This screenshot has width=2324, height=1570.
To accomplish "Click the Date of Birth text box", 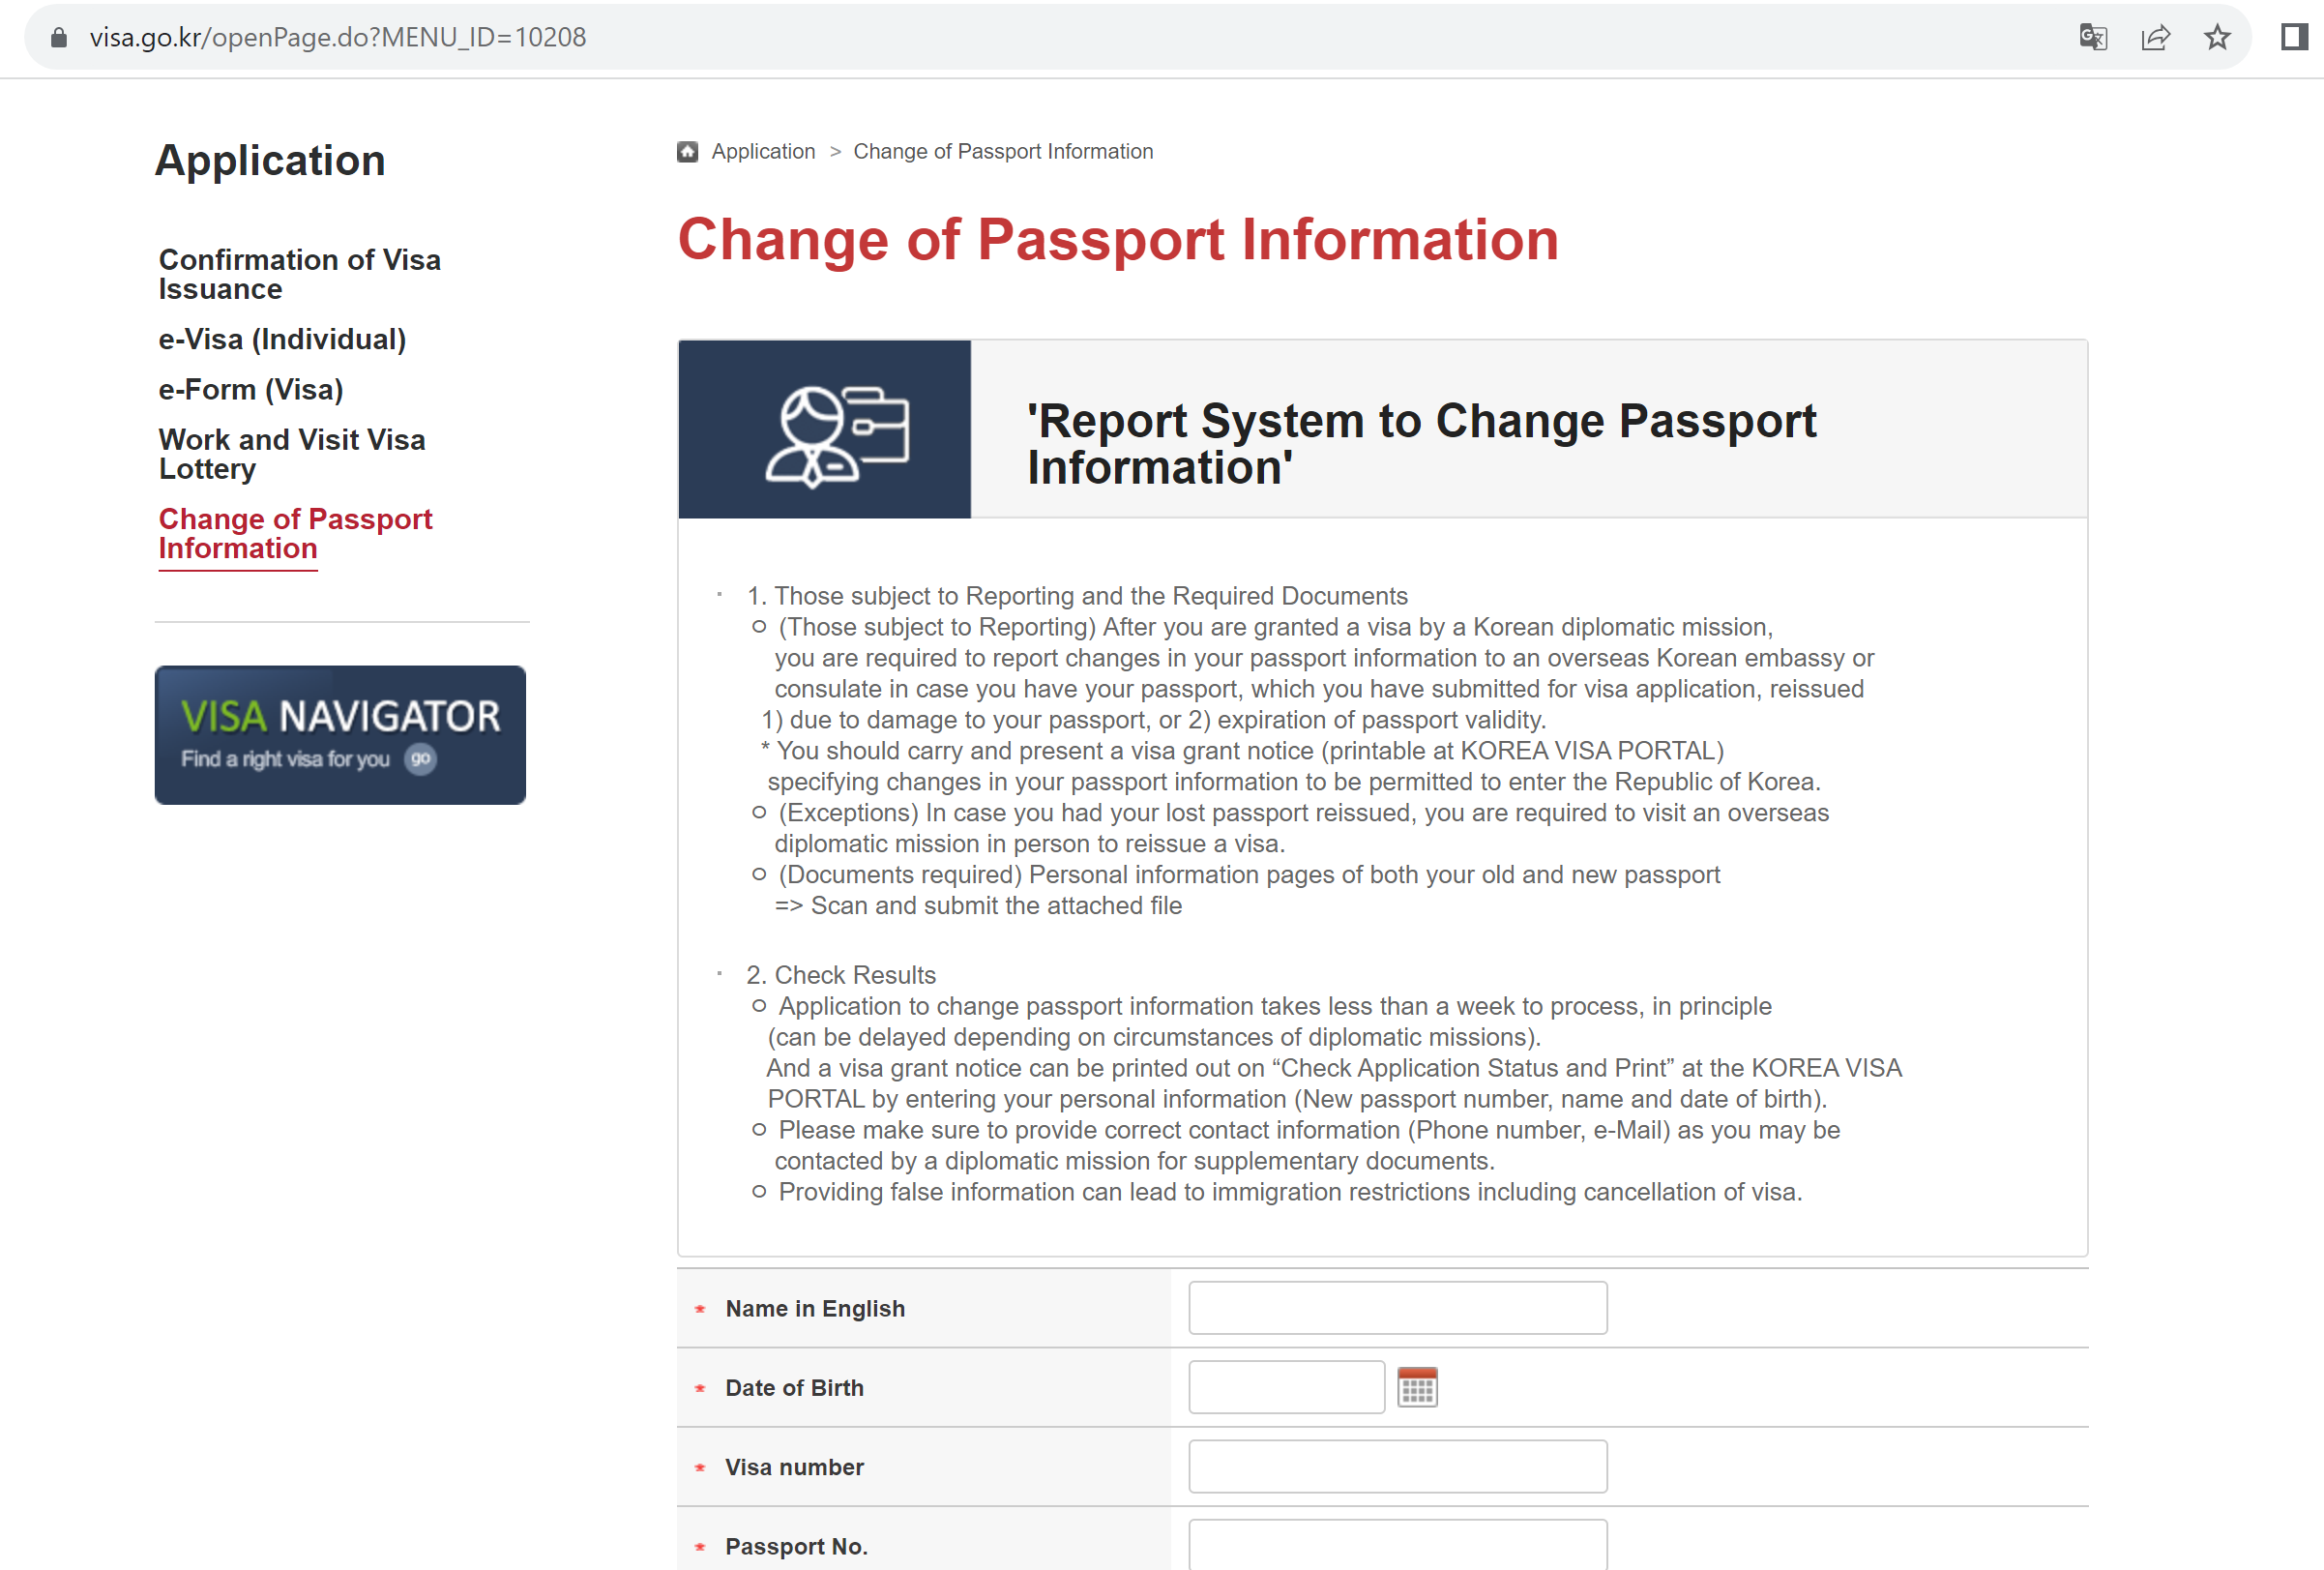I will coord(1285,1387).
